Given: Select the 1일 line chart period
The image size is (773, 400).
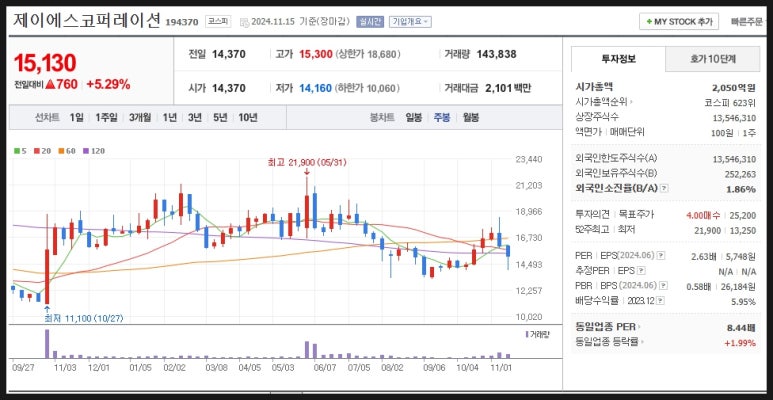Looking at the screenshot, I should click(x=76, y=117).
